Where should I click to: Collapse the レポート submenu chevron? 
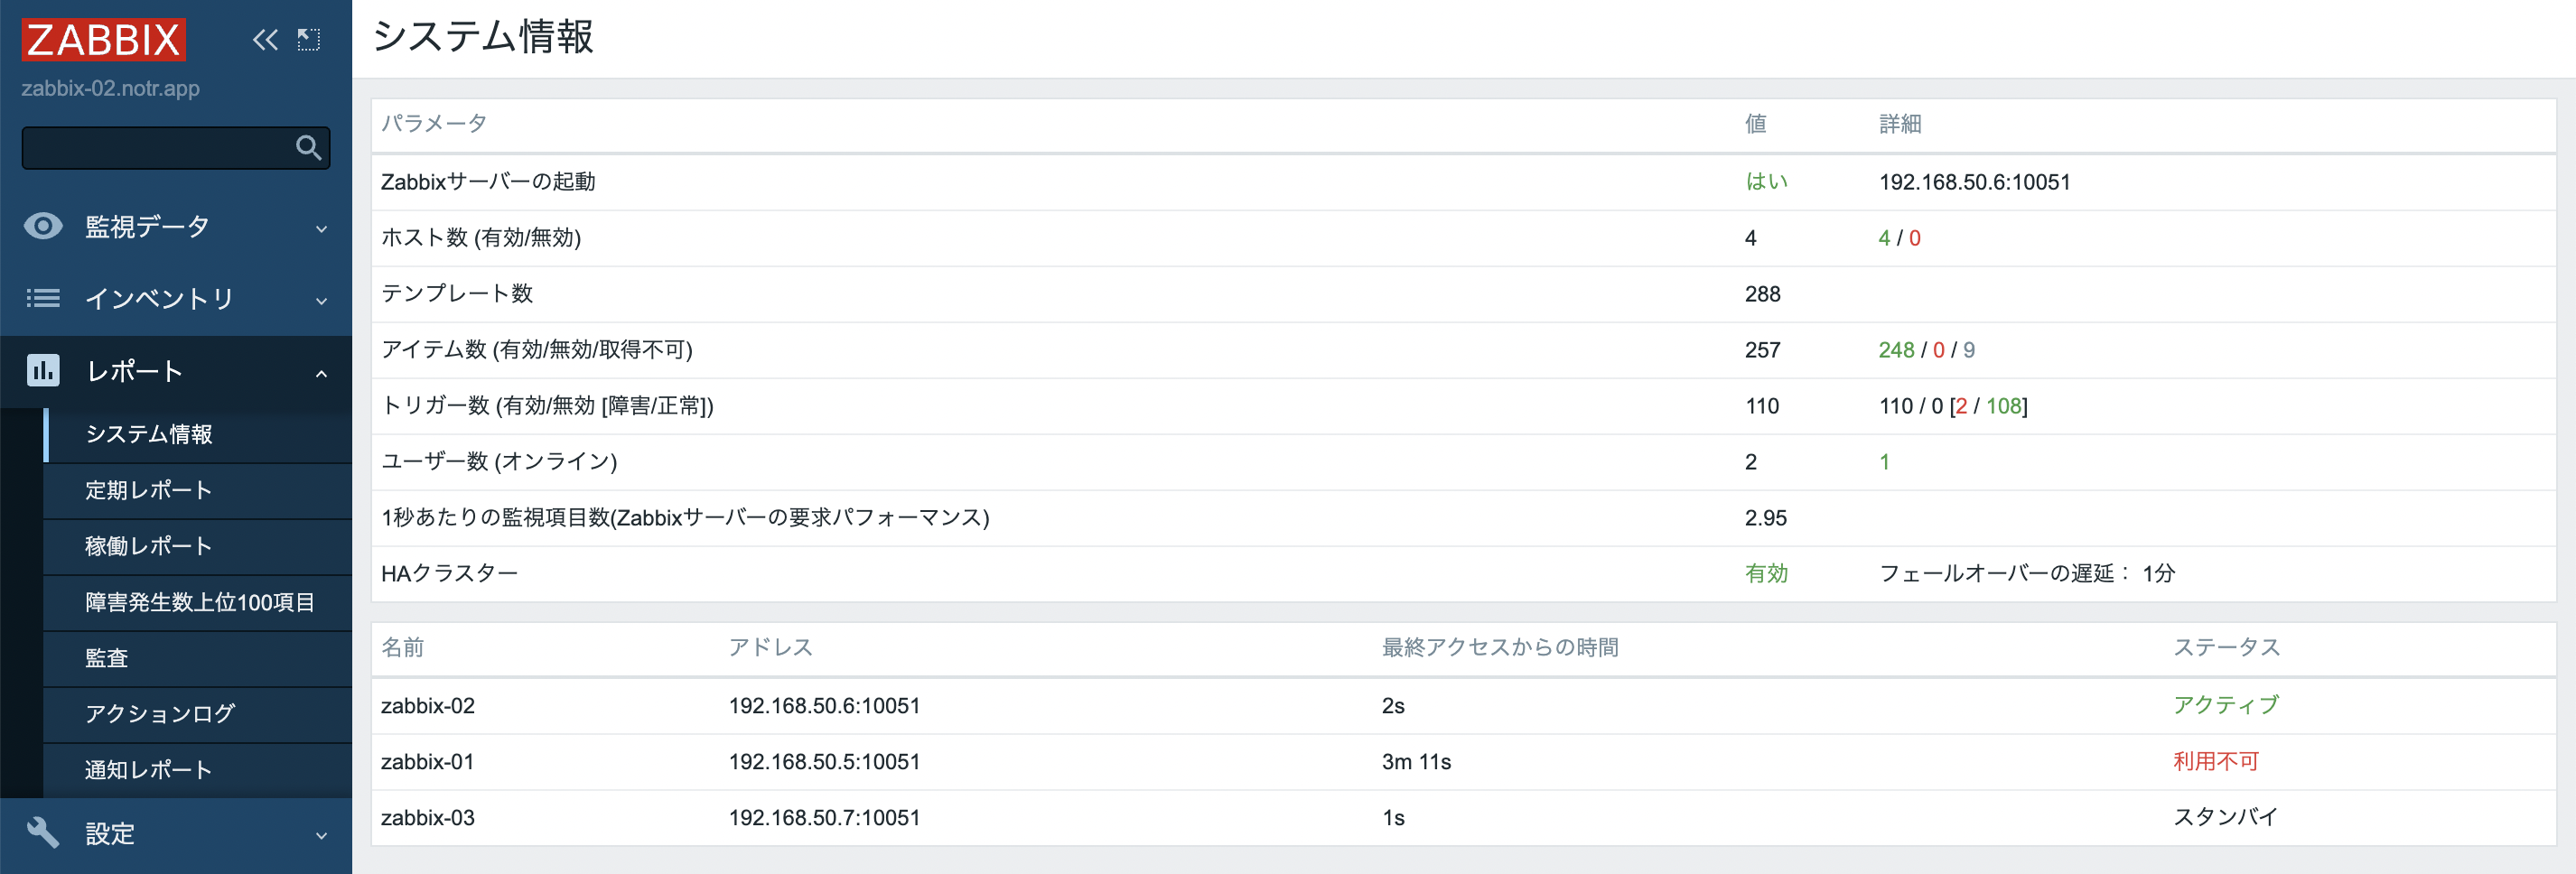click(x=320, y=372)
